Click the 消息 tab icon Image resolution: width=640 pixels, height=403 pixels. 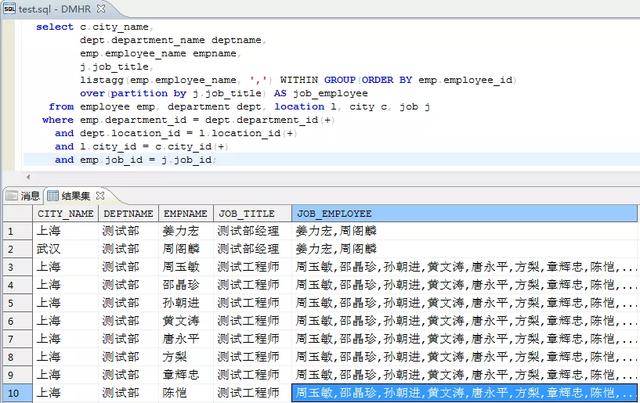(x=11, y=196)
